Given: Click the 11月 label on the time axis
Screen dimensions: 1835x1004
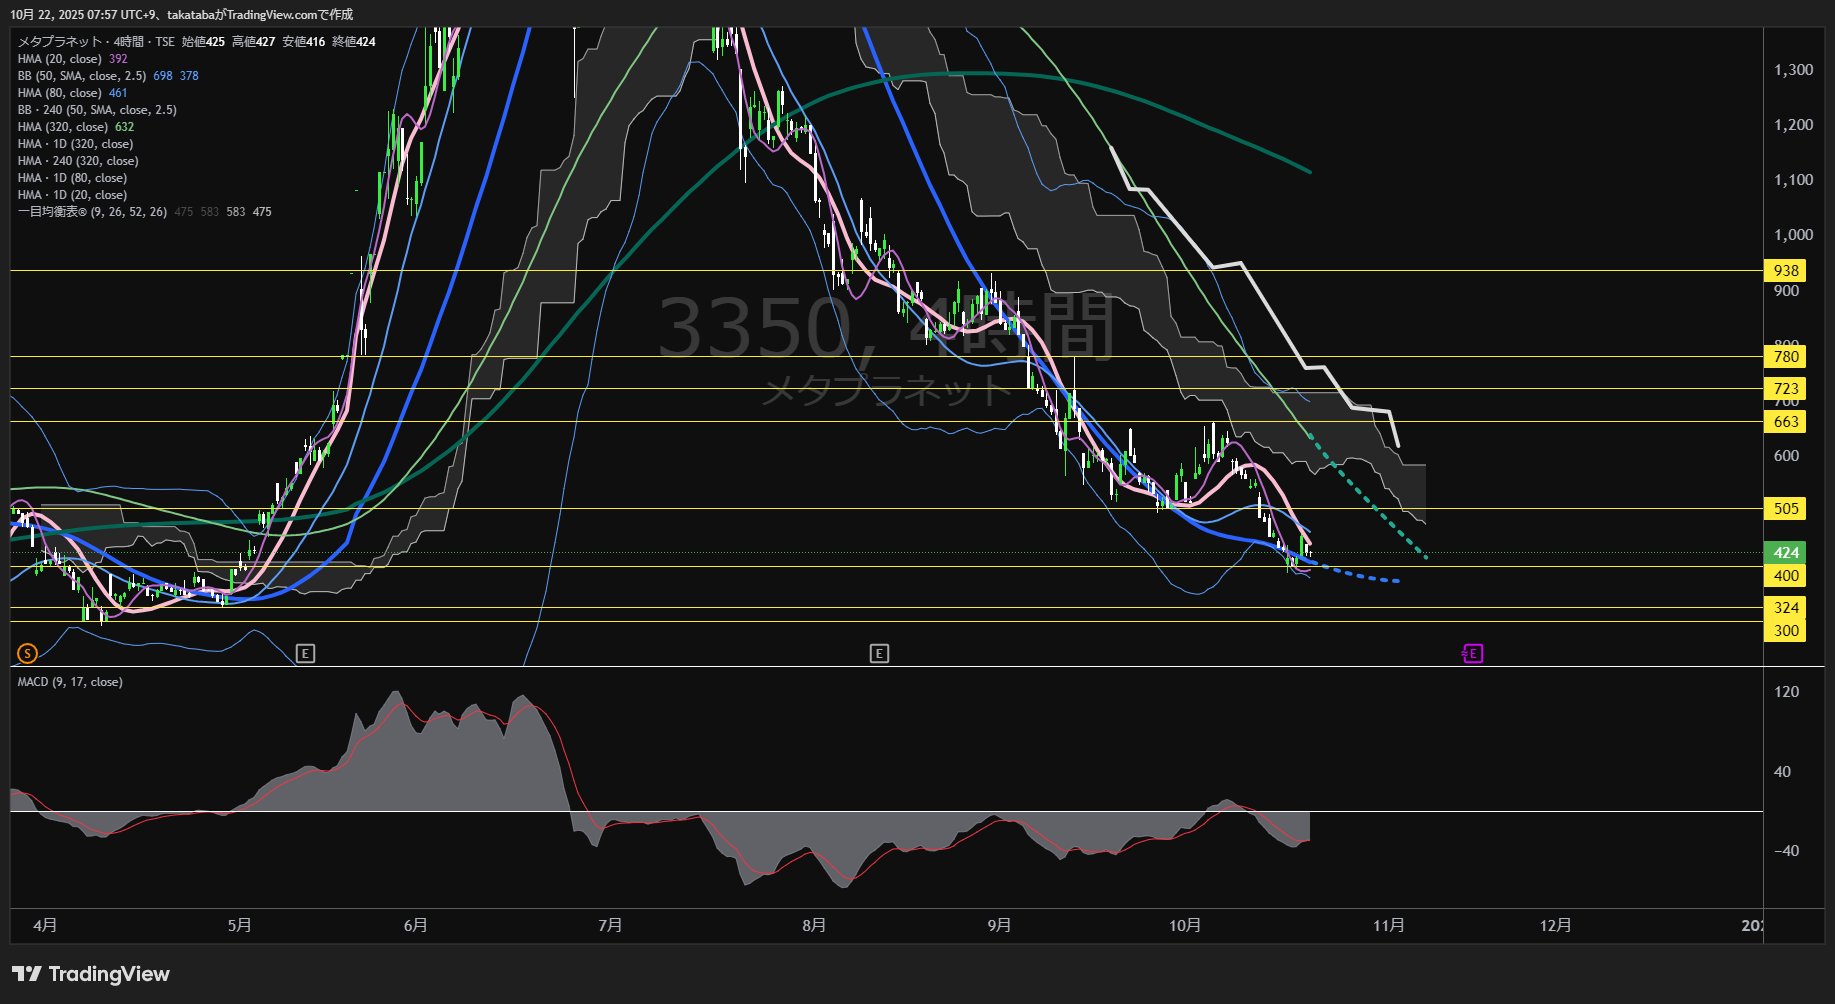Looking at the screenshot, I should 1388,926.
